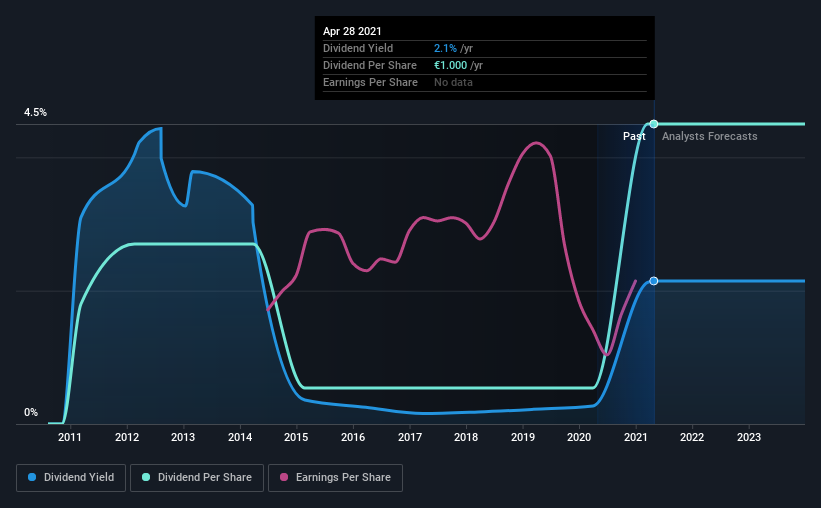The image size is (821, 508).
Task: Click the 2018 x-axis year label
Action: [466, 437]
